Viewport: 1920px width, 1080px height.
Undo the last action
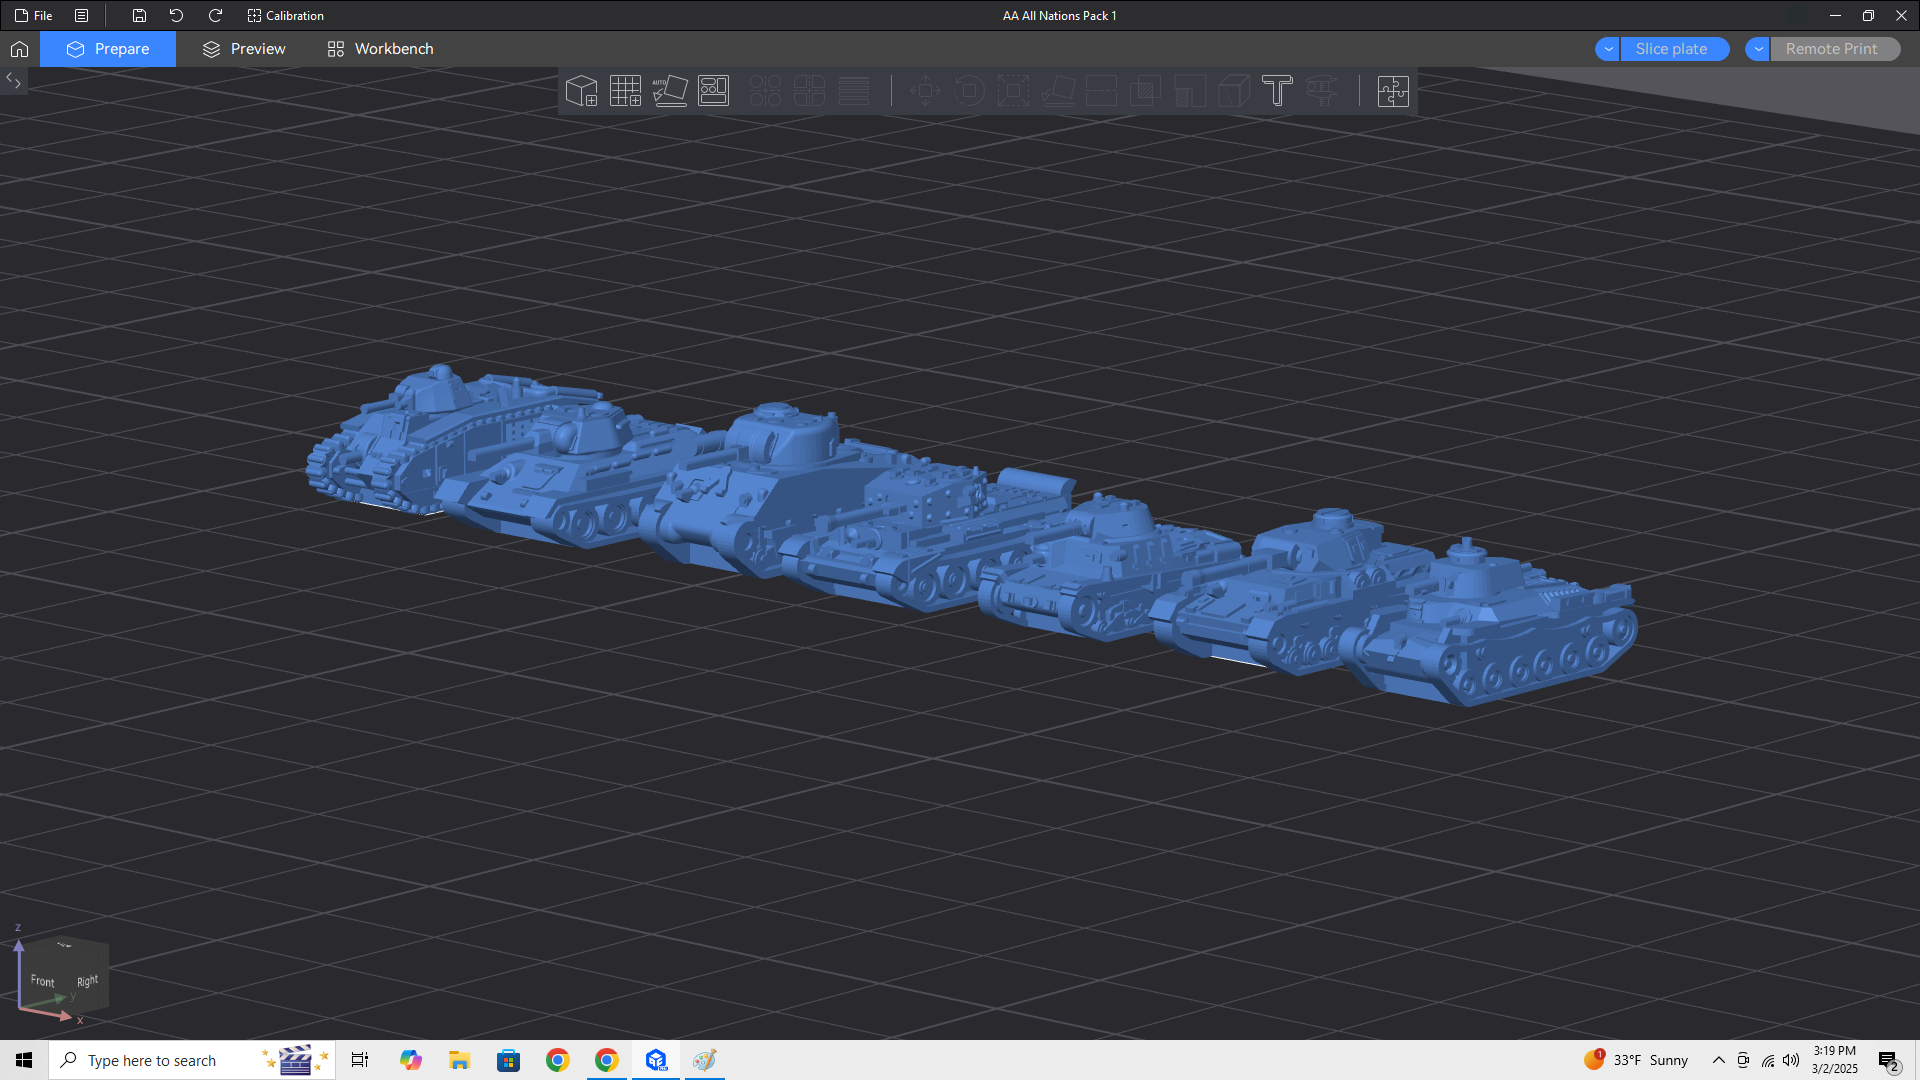click(177, 16)
